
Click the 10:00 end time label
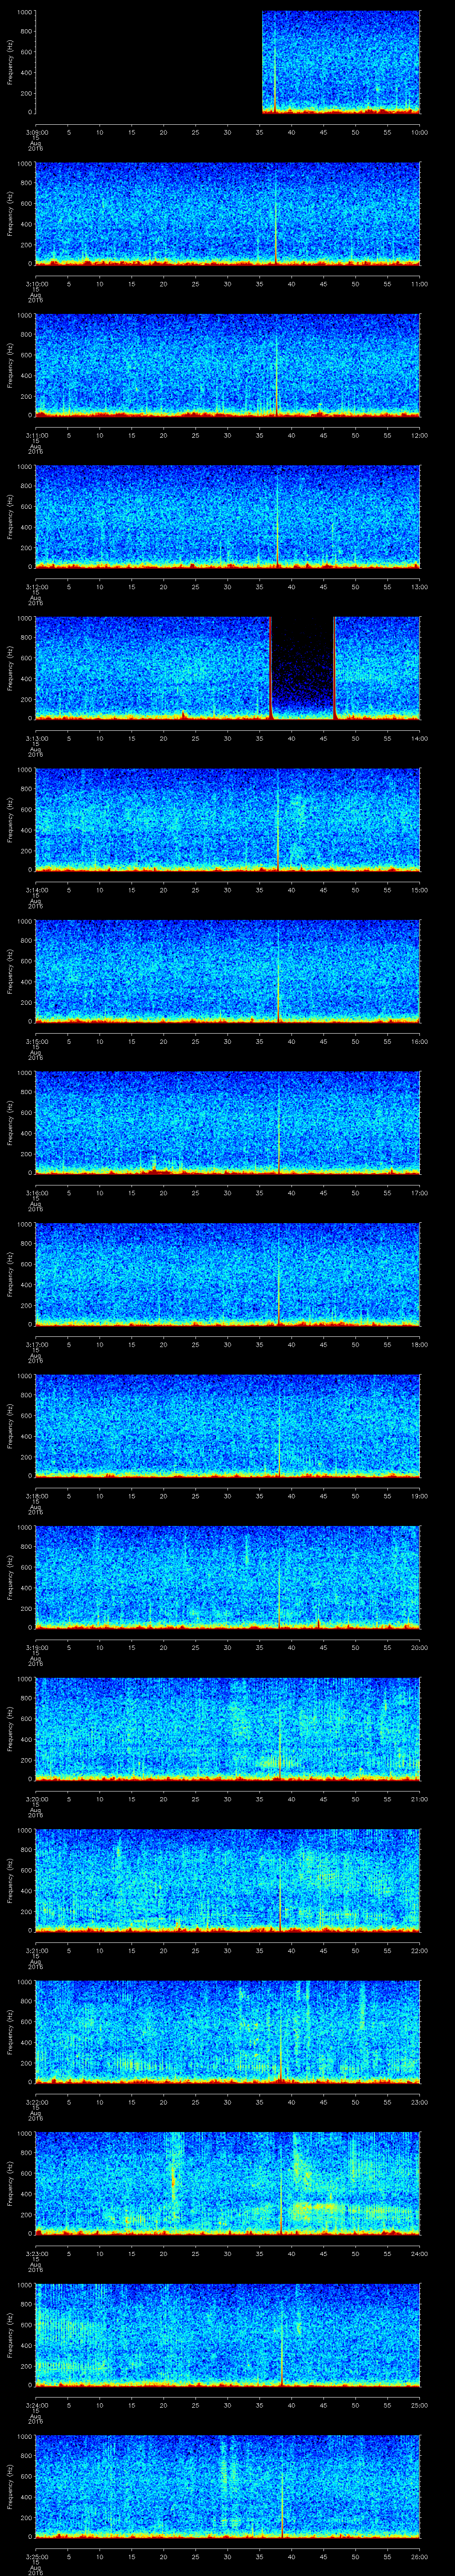click(419, 132)
